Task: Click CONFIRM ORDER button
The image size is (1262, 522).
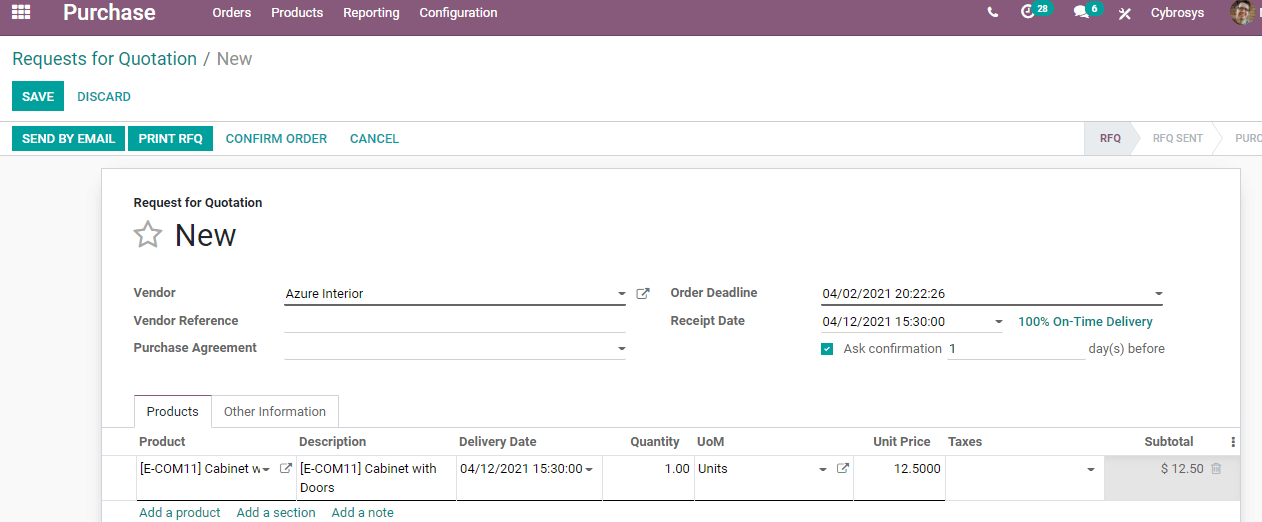Action: [x=276, y=139]
